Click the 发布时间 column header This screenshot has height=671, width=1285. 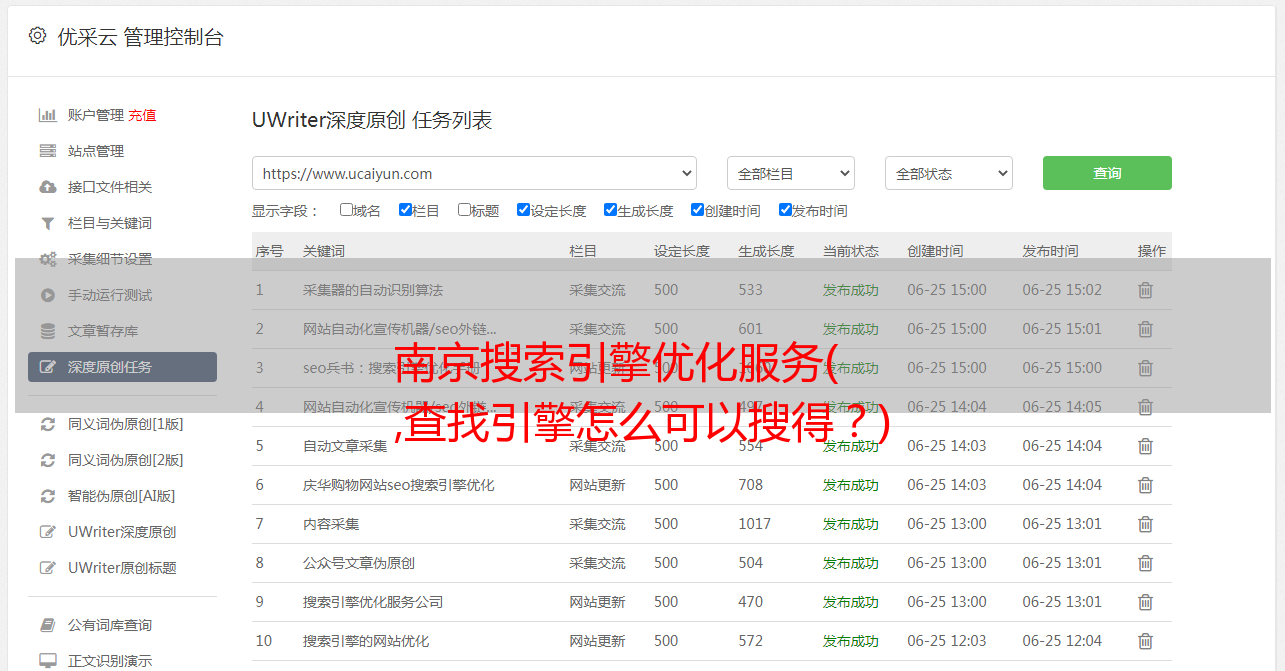point(1050,251)
